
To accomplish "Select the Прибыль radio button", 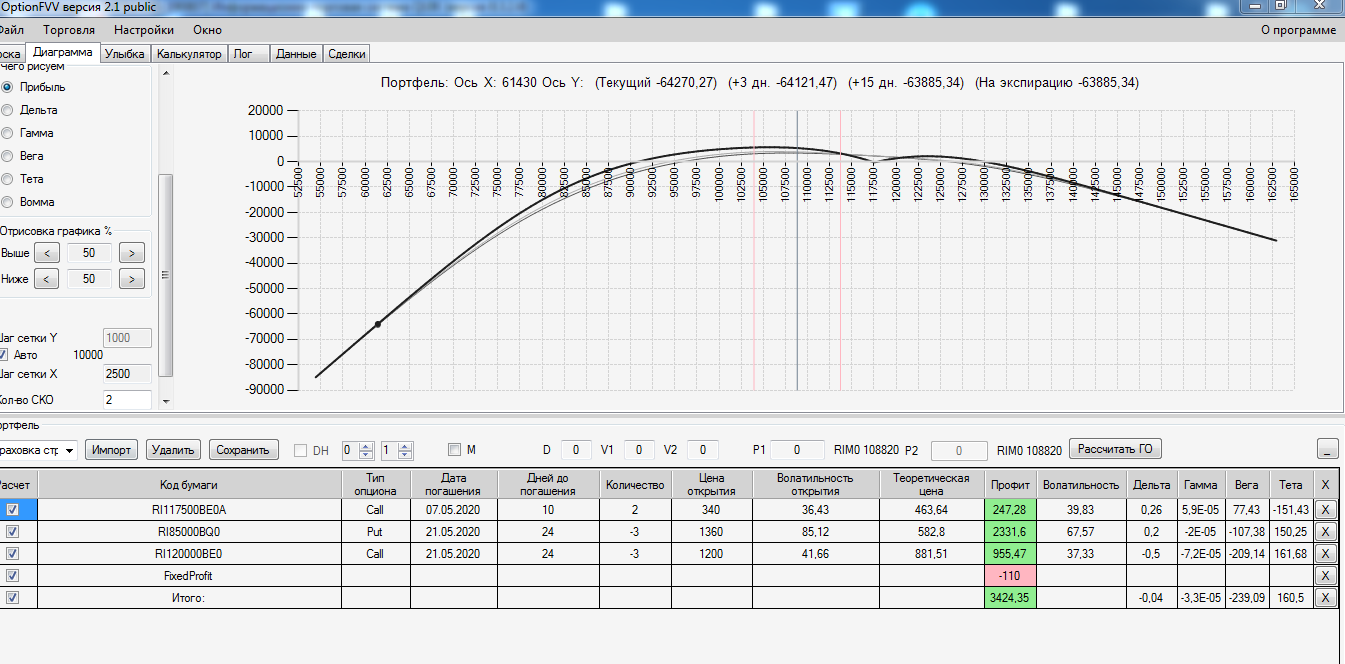I will coord(8,87).
